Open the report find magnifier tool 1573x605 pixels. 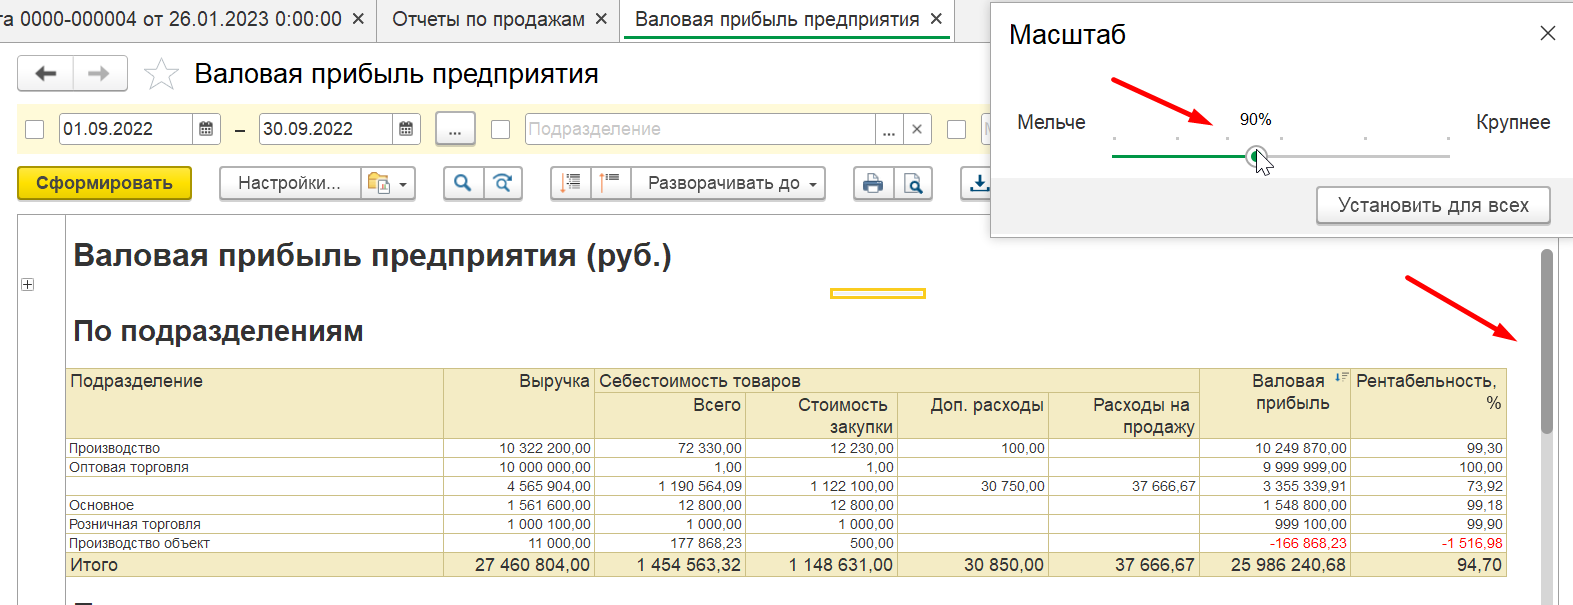click(463, 183)
